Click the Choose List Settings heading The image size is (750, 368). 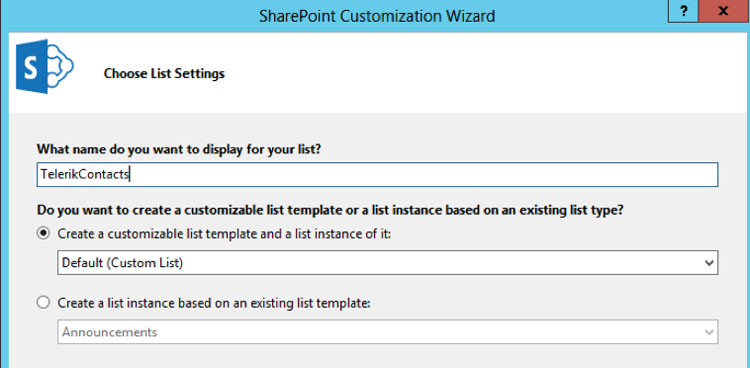(164, 74)
